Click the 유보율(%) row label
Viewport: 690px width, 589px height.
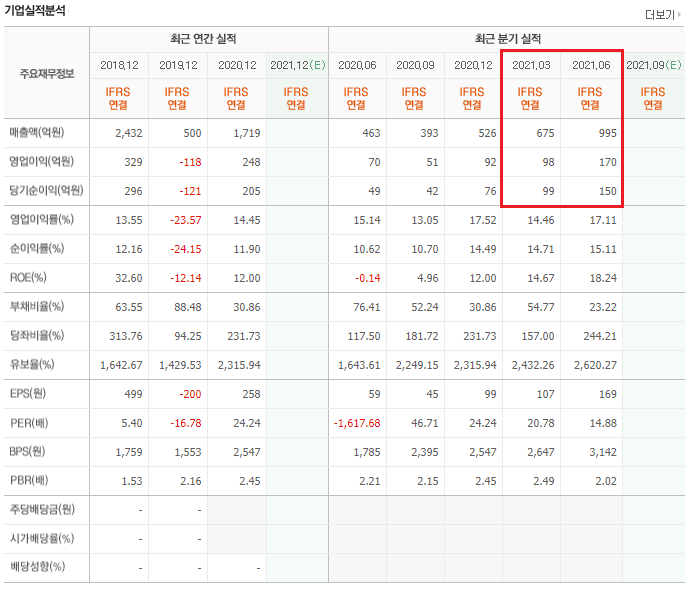coord(32,364)
